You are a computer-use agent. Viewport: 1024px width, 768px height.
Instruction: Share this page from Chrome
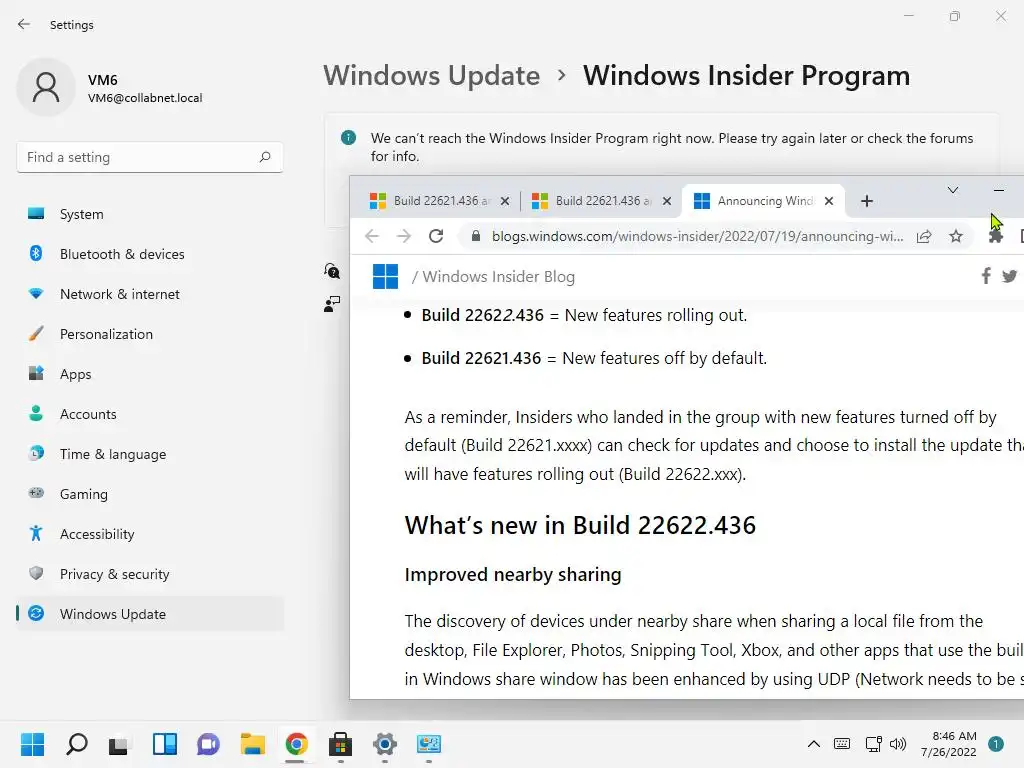point(924,236)
